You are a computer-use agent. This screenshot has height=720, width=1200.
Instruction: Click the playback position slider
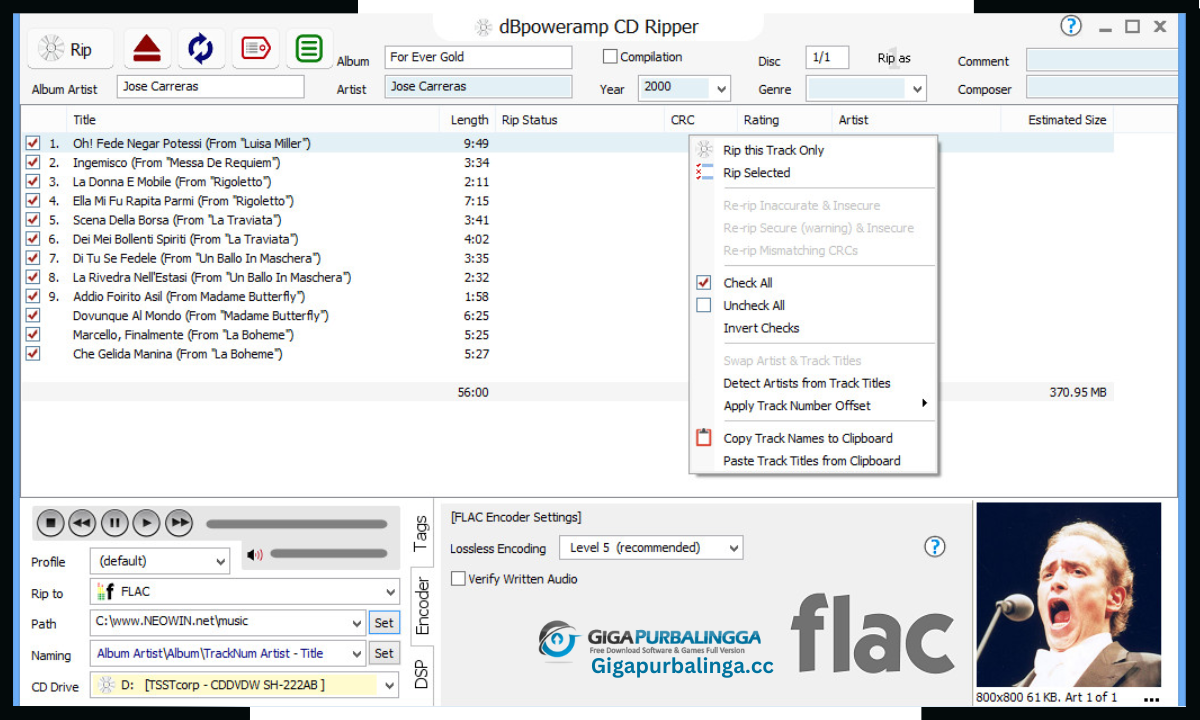click(x=296, y=524)
